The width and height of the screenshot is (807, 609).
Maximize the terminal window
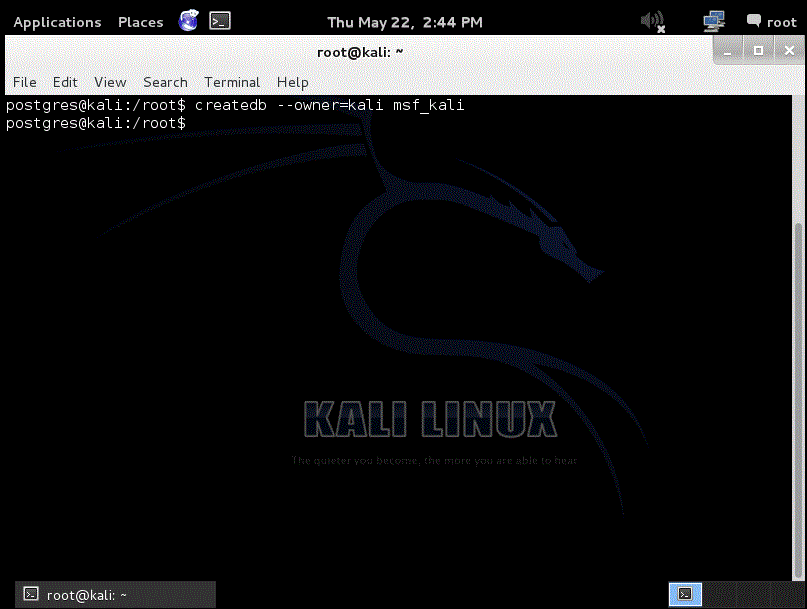click(758, 50)
